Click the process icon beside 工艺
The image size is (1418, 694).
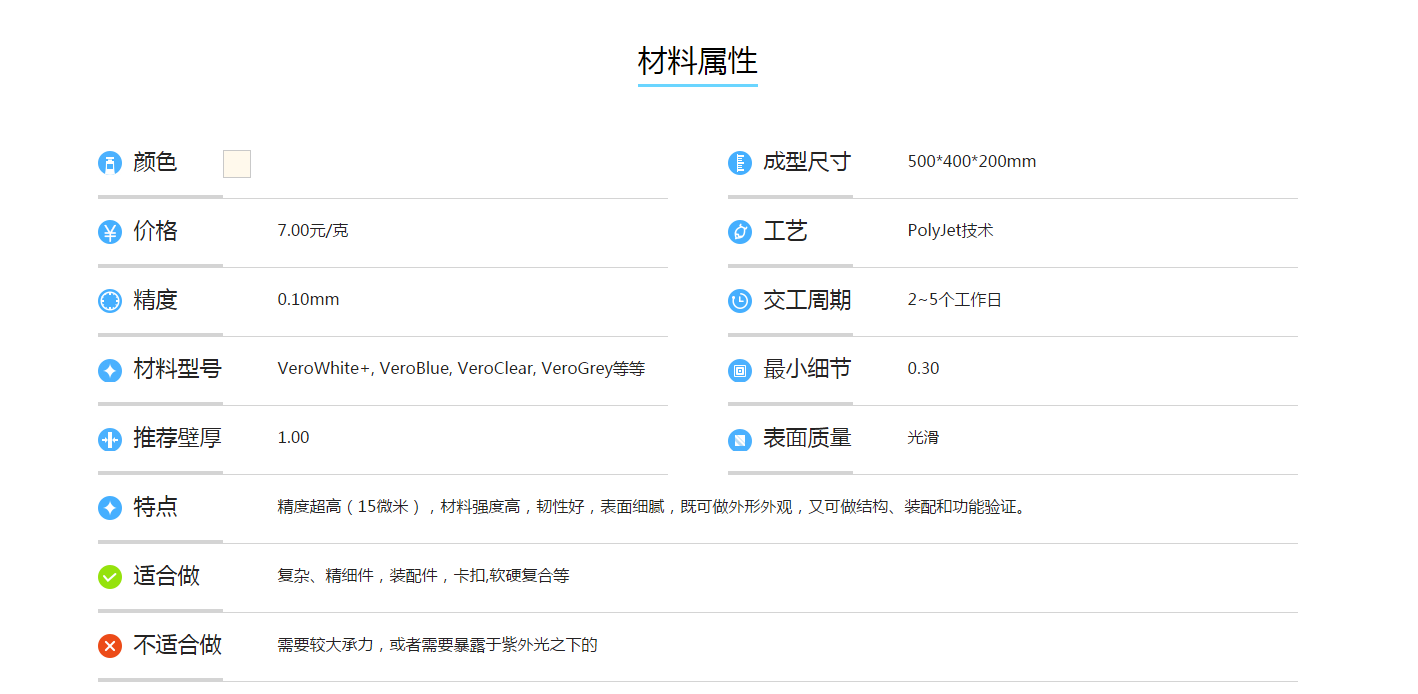[740, 232]
